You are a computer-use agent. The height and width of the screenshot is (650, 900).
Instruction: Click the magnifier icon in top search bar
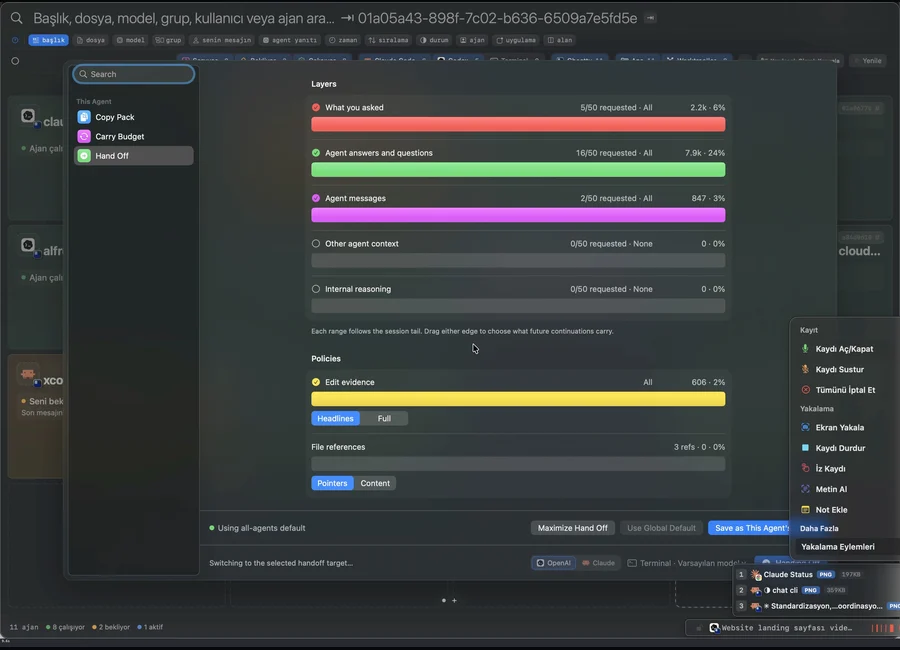(x=17, y=18)
